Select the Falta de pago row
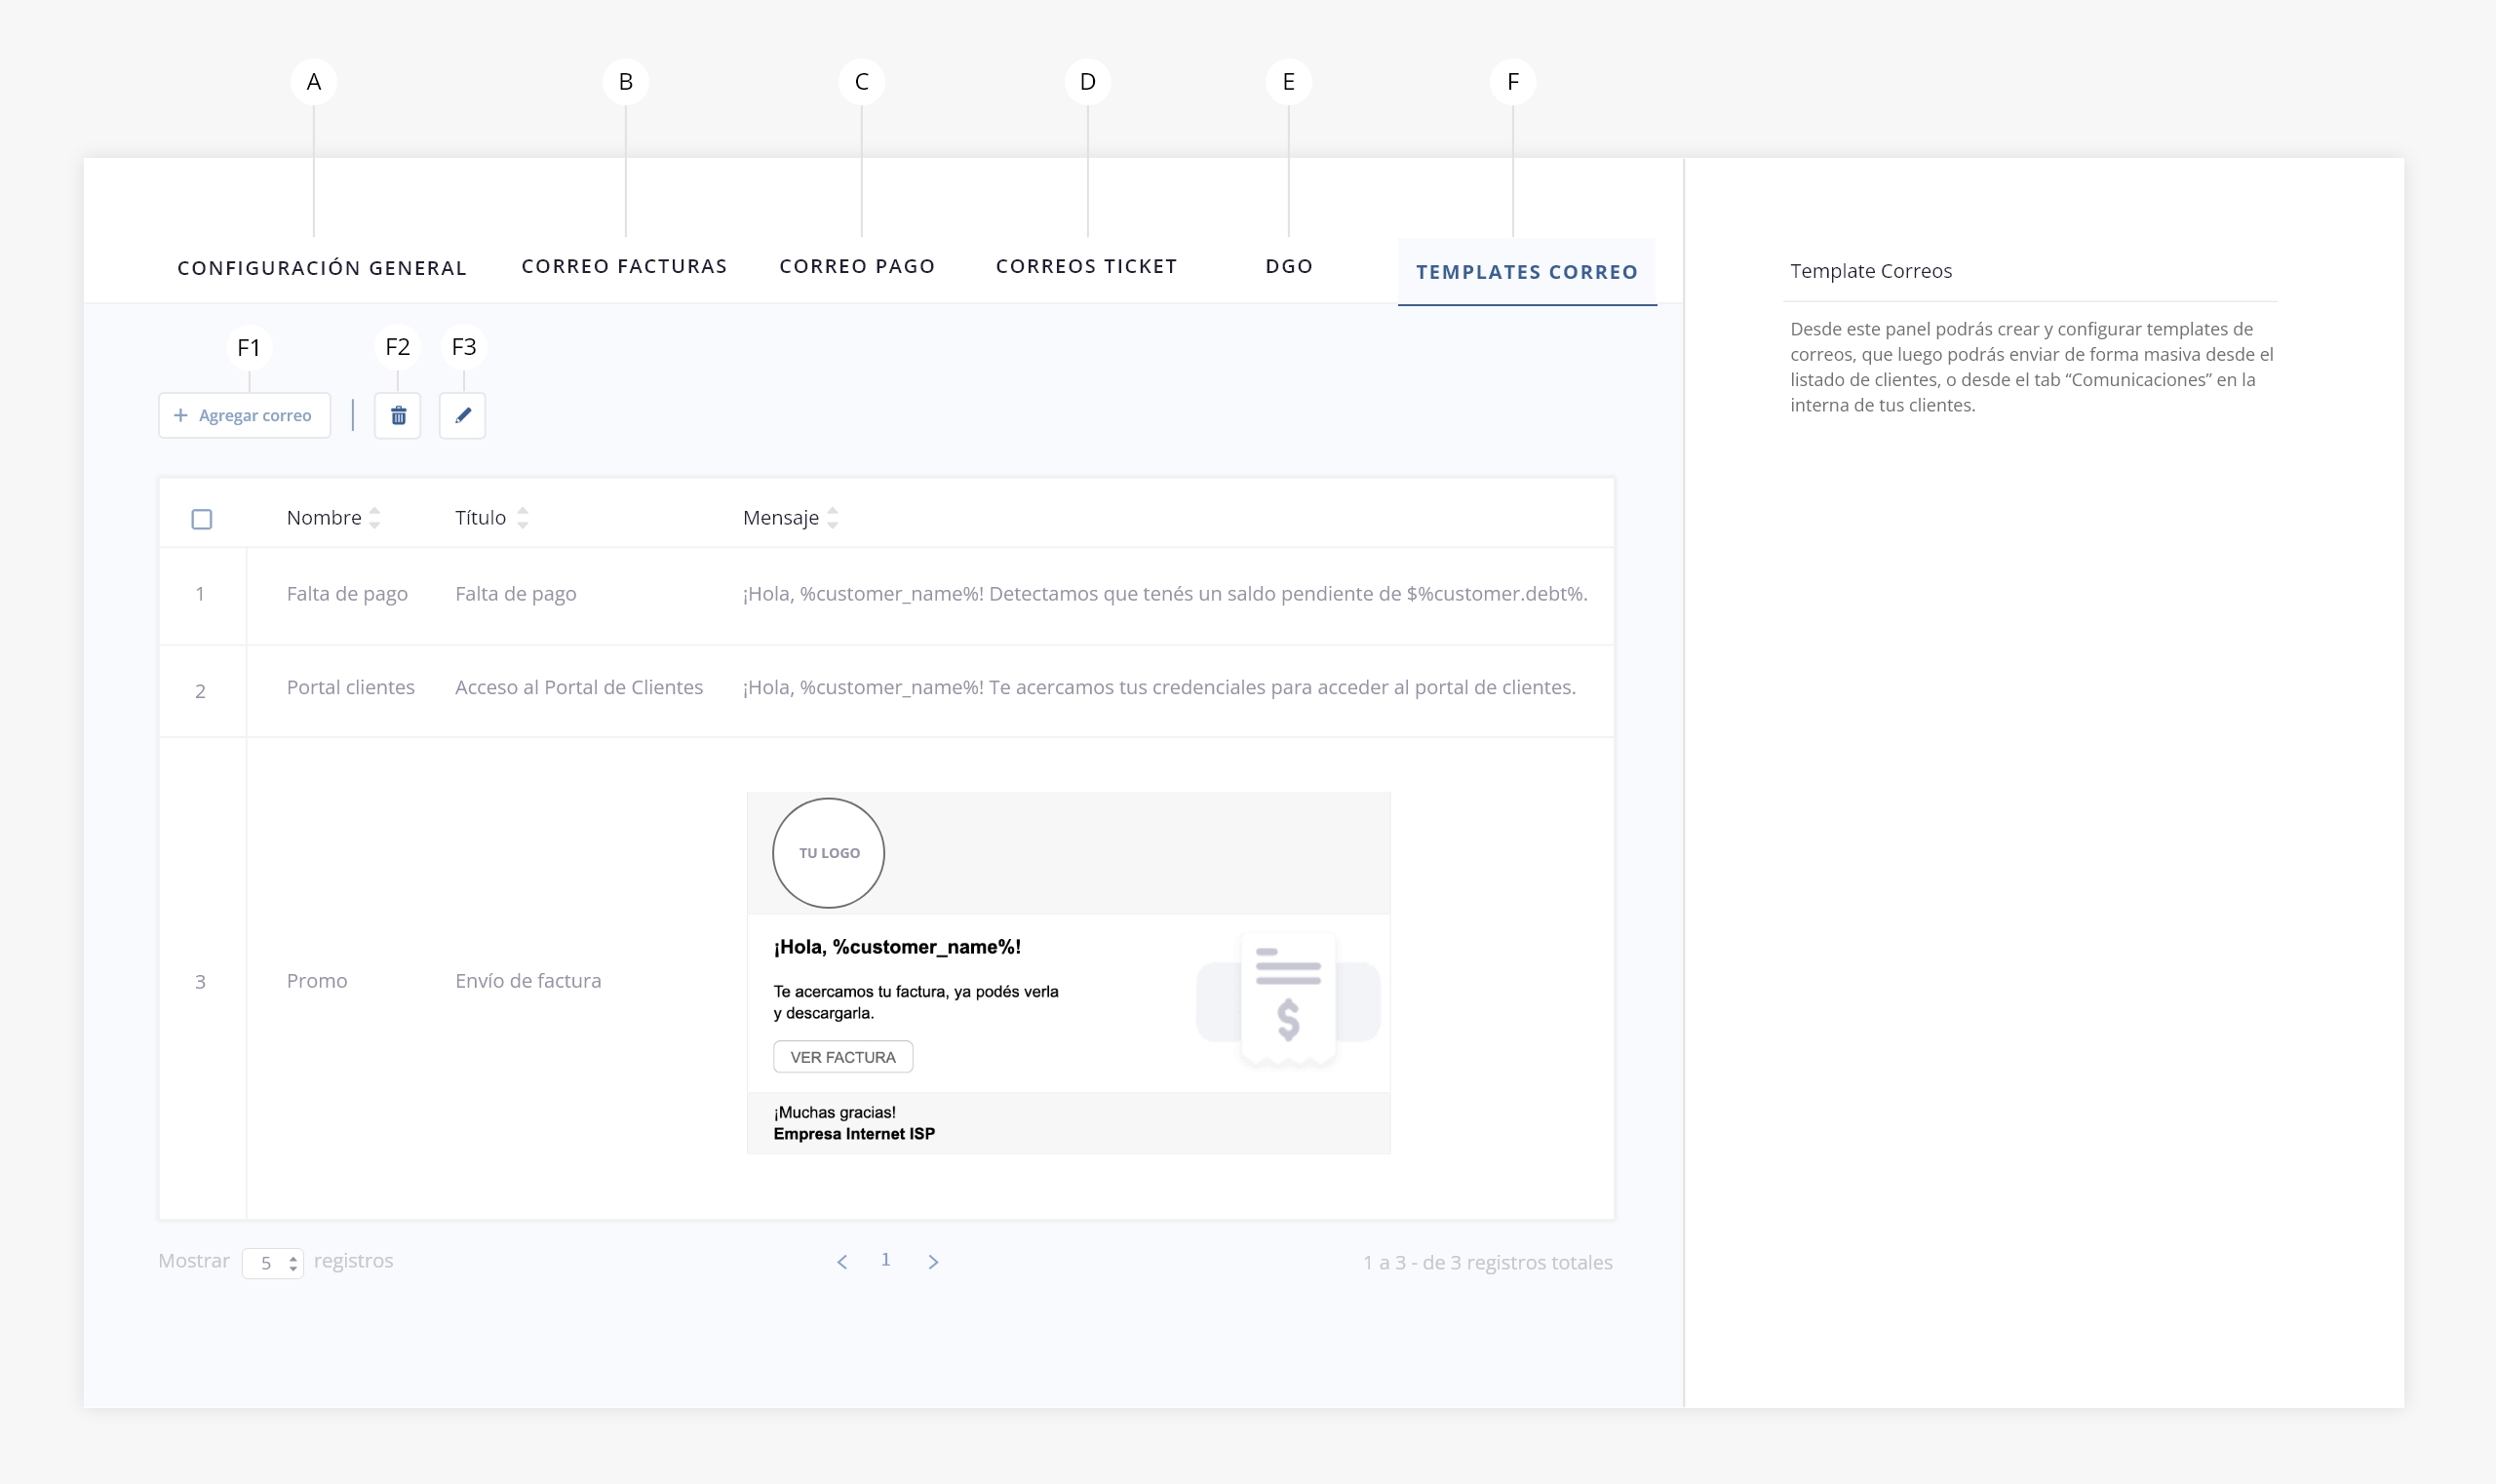Viewport: 2496px width, 1484px height. click(347, 594)
